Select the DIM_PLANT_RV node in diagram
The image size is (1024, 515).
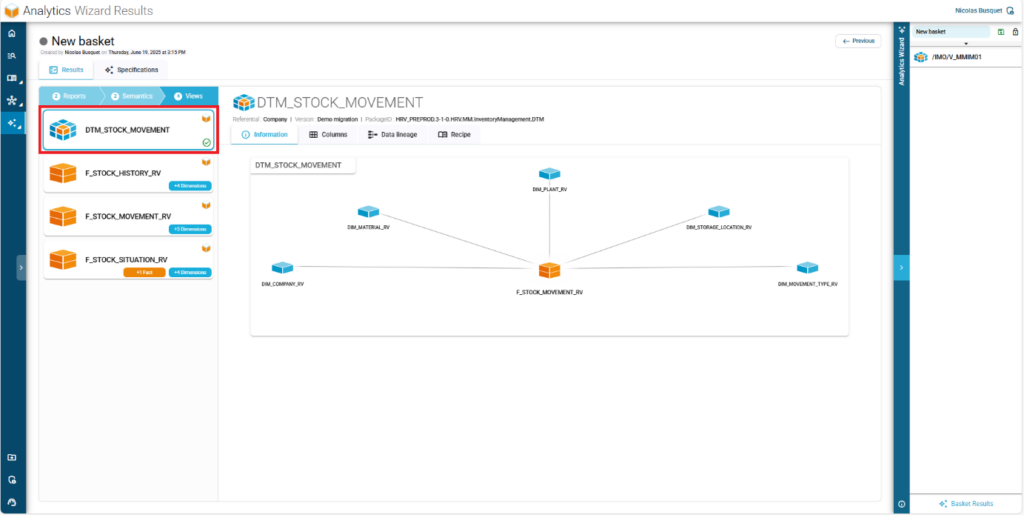[x=549, y=175]
